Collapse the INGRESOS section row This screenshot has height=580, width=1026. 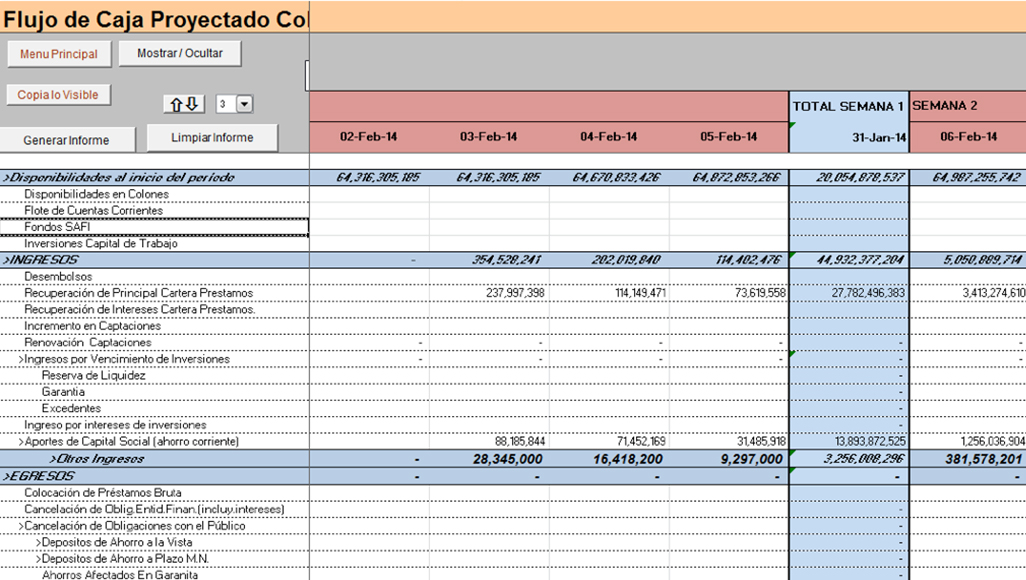[154, 260]
